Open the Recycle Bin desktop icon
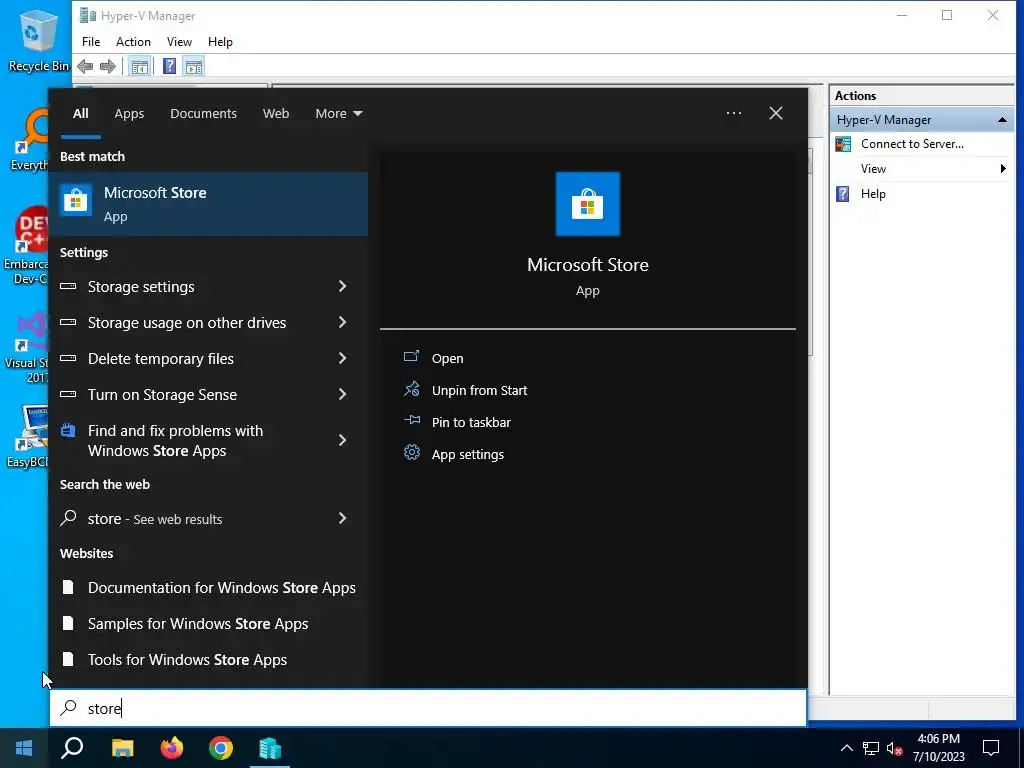1024x768 pixels. pyautogui.click(x=38, y=39)
